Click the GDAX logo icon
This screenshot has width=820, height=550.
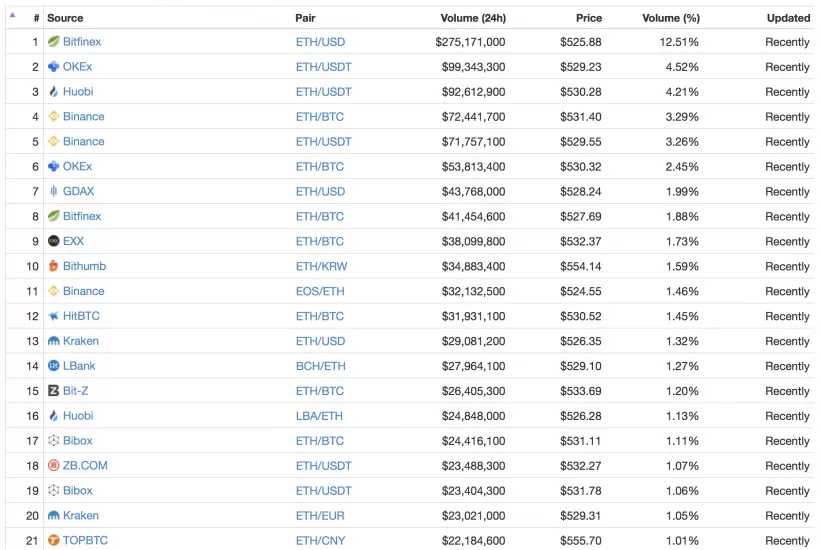pos(54,191)
